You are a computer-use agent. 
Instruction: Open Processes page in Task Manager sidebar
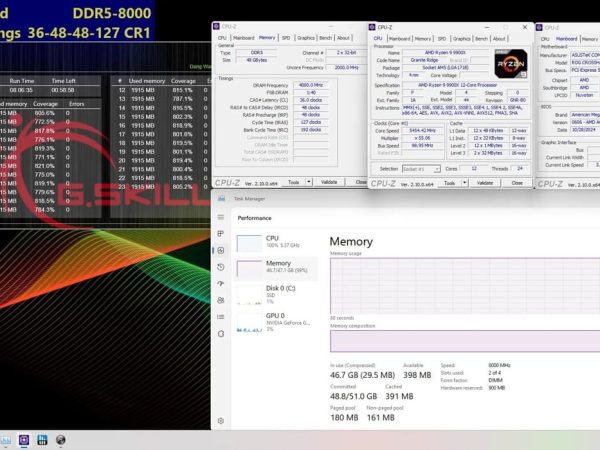point(221,234)
